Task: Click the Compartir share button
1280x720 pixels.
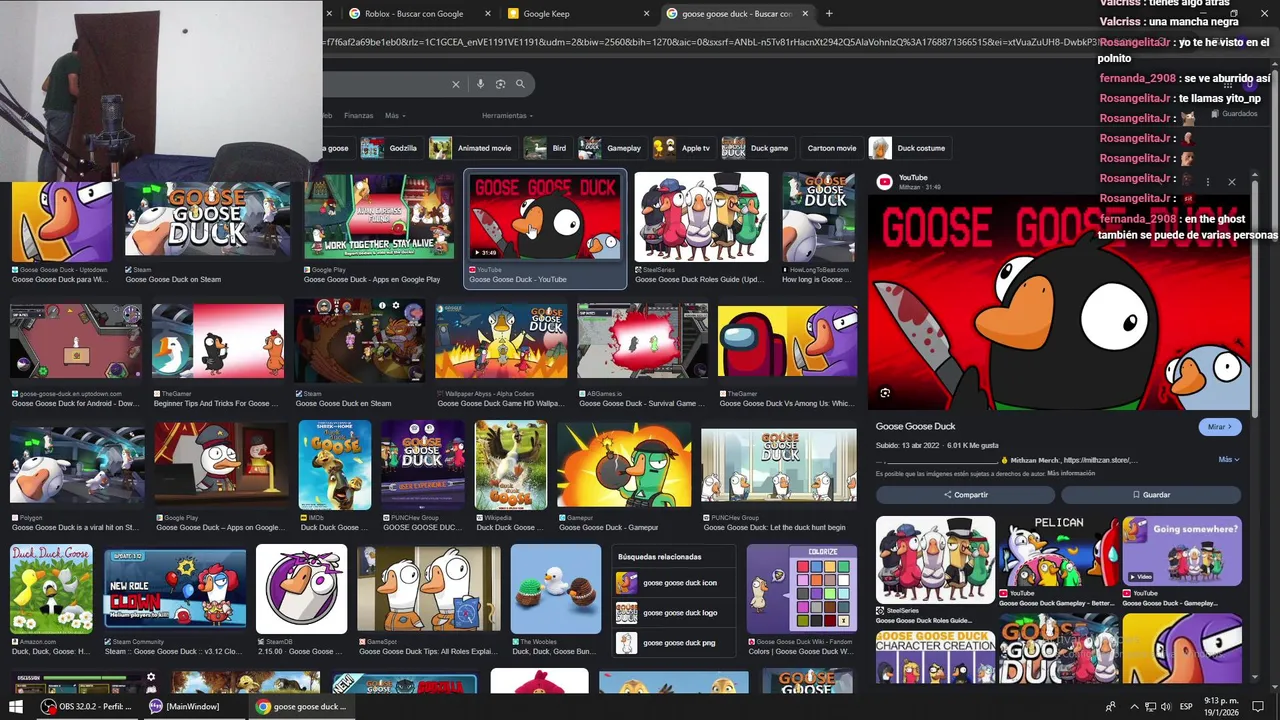Action: (x=965, y=495)
